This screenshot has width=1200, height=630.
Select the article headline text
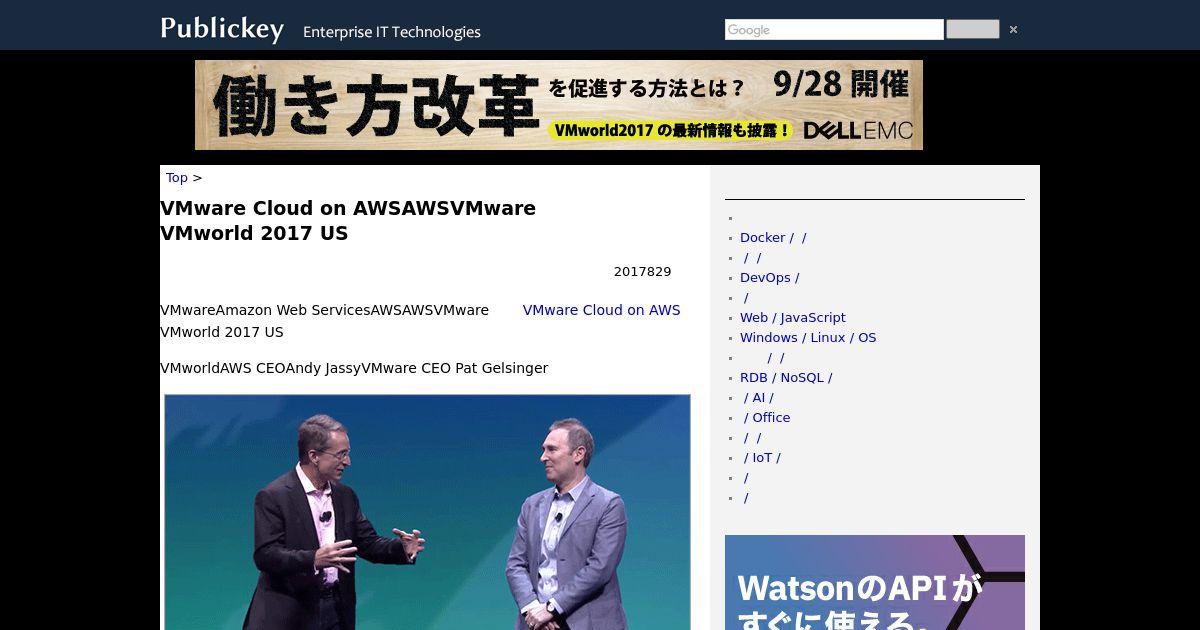[348, 221]
